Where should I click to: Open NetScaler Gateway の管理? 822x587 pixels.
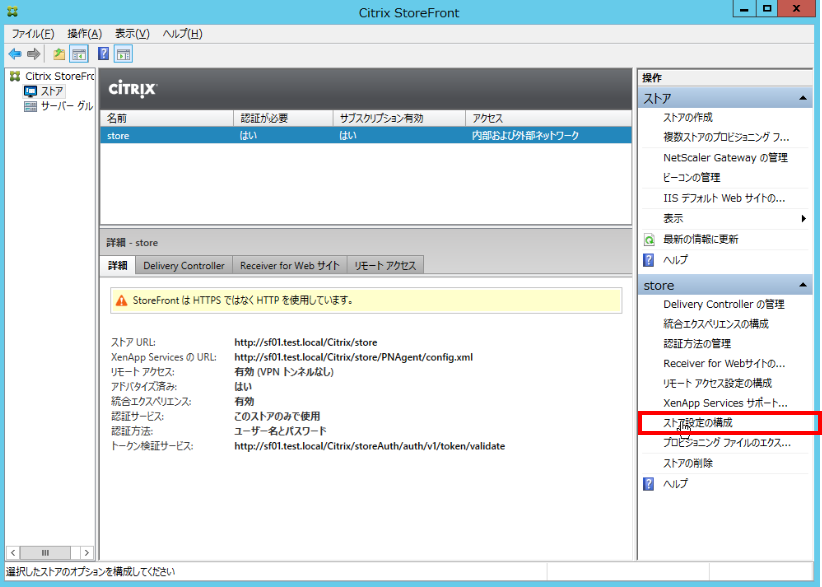[726, 158]
